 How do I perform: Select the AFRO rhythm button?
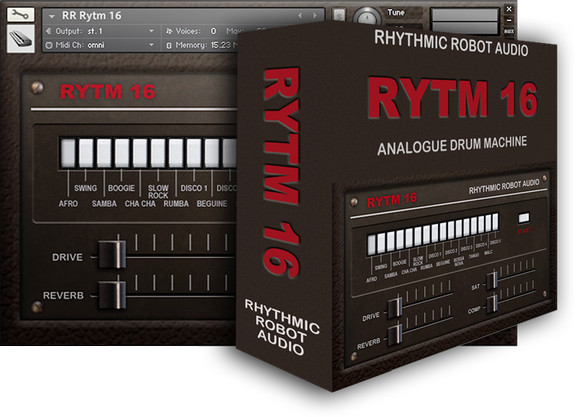(x=68, y=152)
